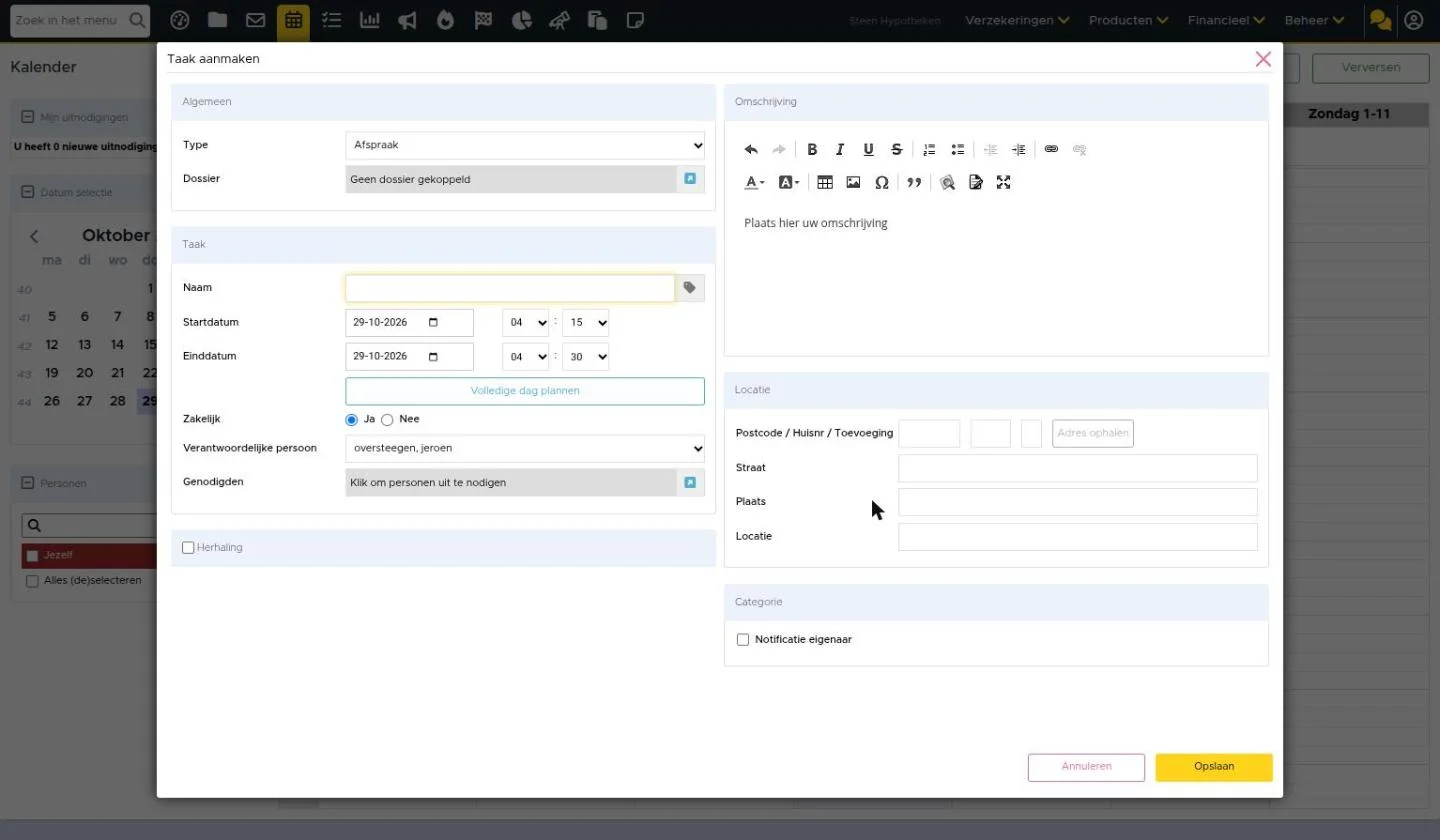Select Ja for Zakelijk
The image size is (1440, 840).
[351, 420]
